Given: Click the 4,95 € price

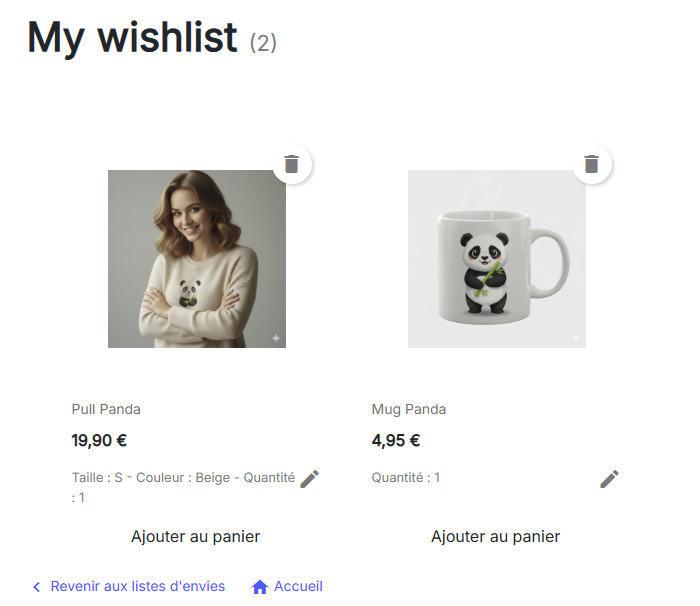Looking at the screenshot, I should (396, 440).
